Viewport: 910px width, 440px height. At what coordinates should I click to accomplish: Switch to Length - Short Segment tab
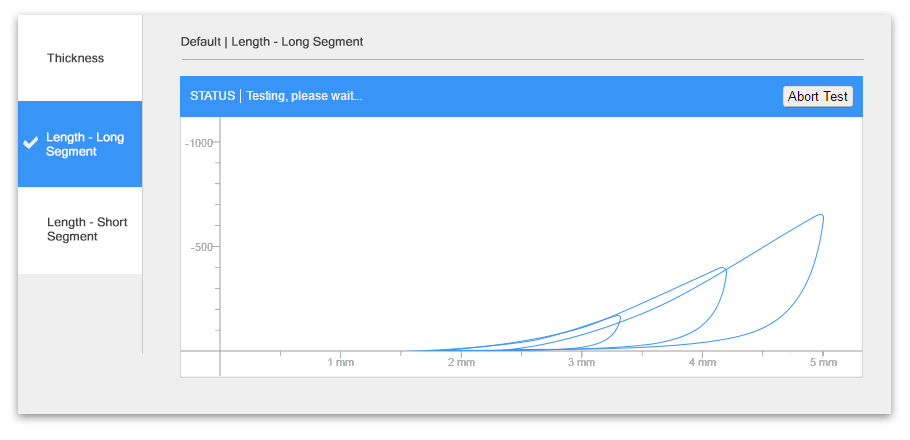[86, 229]
